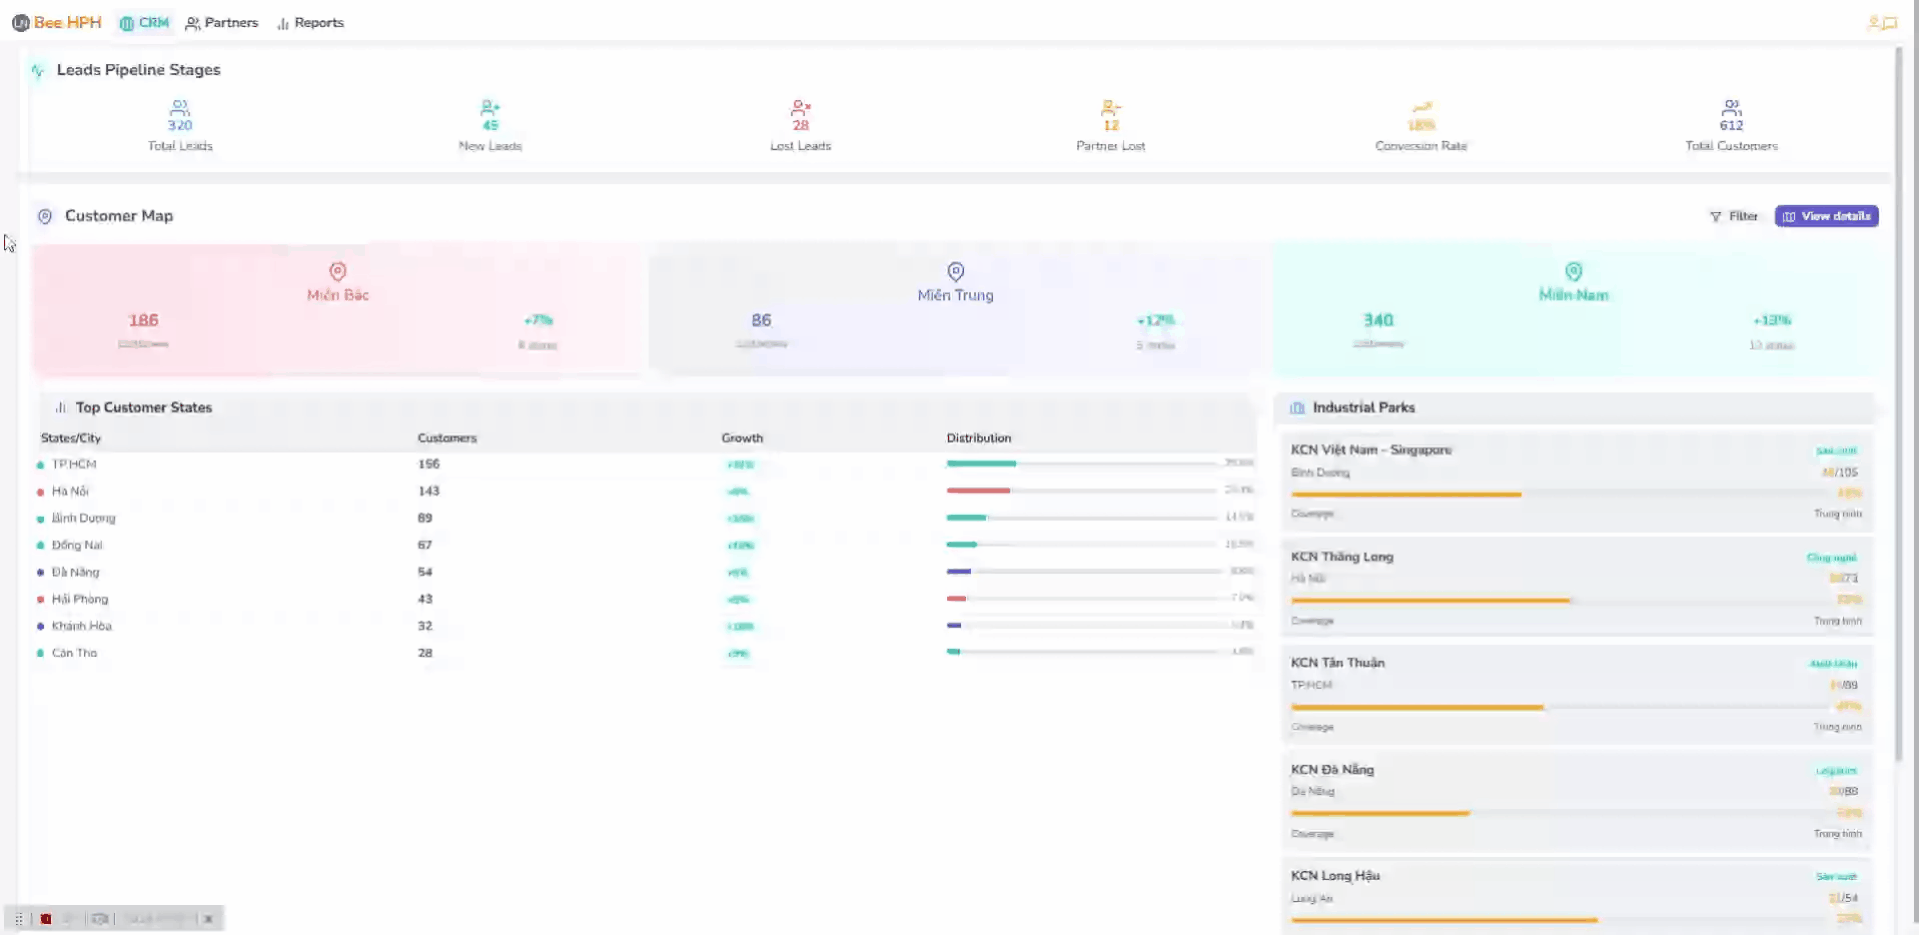Click the user profile icon top-right

click(1874, 22)
